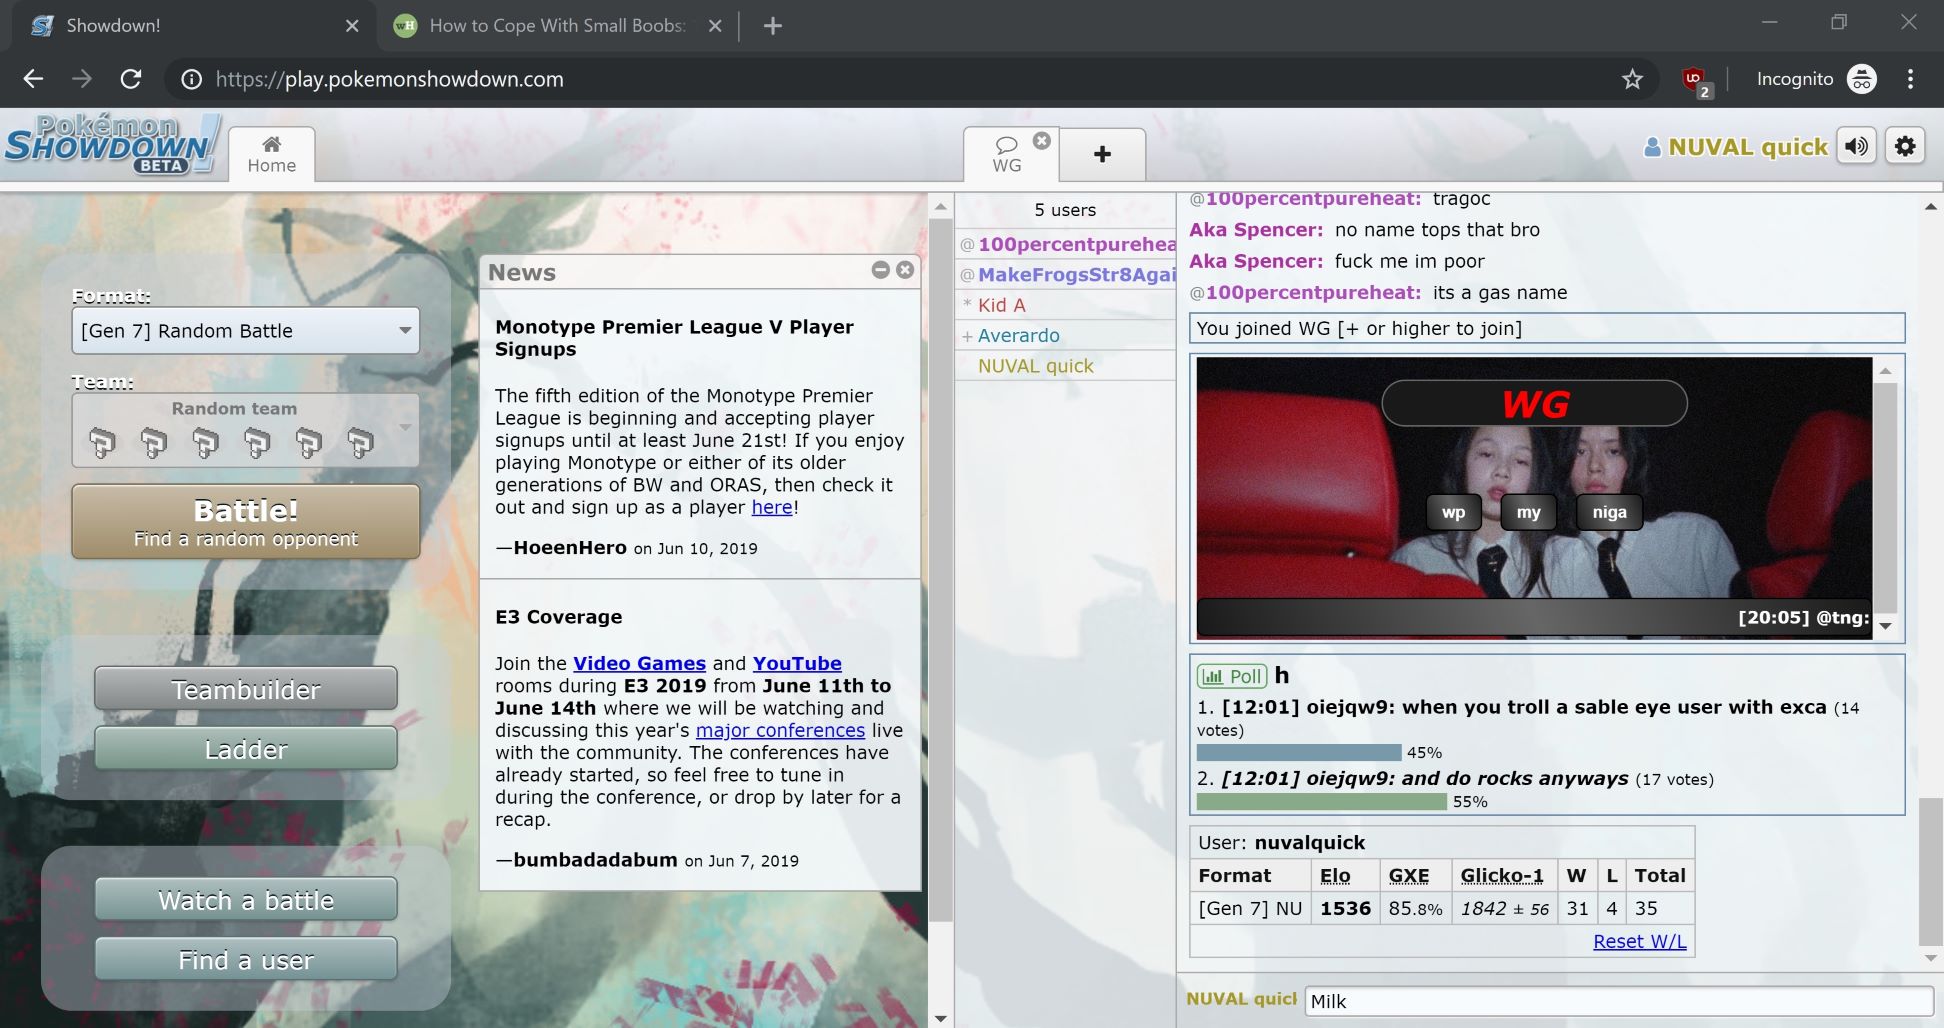Screen dimensions: 1944x1028
Task: Go back with the browser back arrow
Action: coord(33,79)
